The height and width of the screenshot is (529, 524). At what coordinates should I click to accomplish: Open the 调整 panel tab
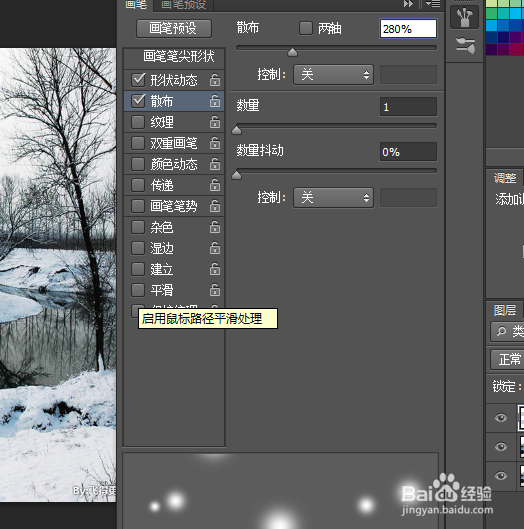pyautogui.click(x=505, y=178)
